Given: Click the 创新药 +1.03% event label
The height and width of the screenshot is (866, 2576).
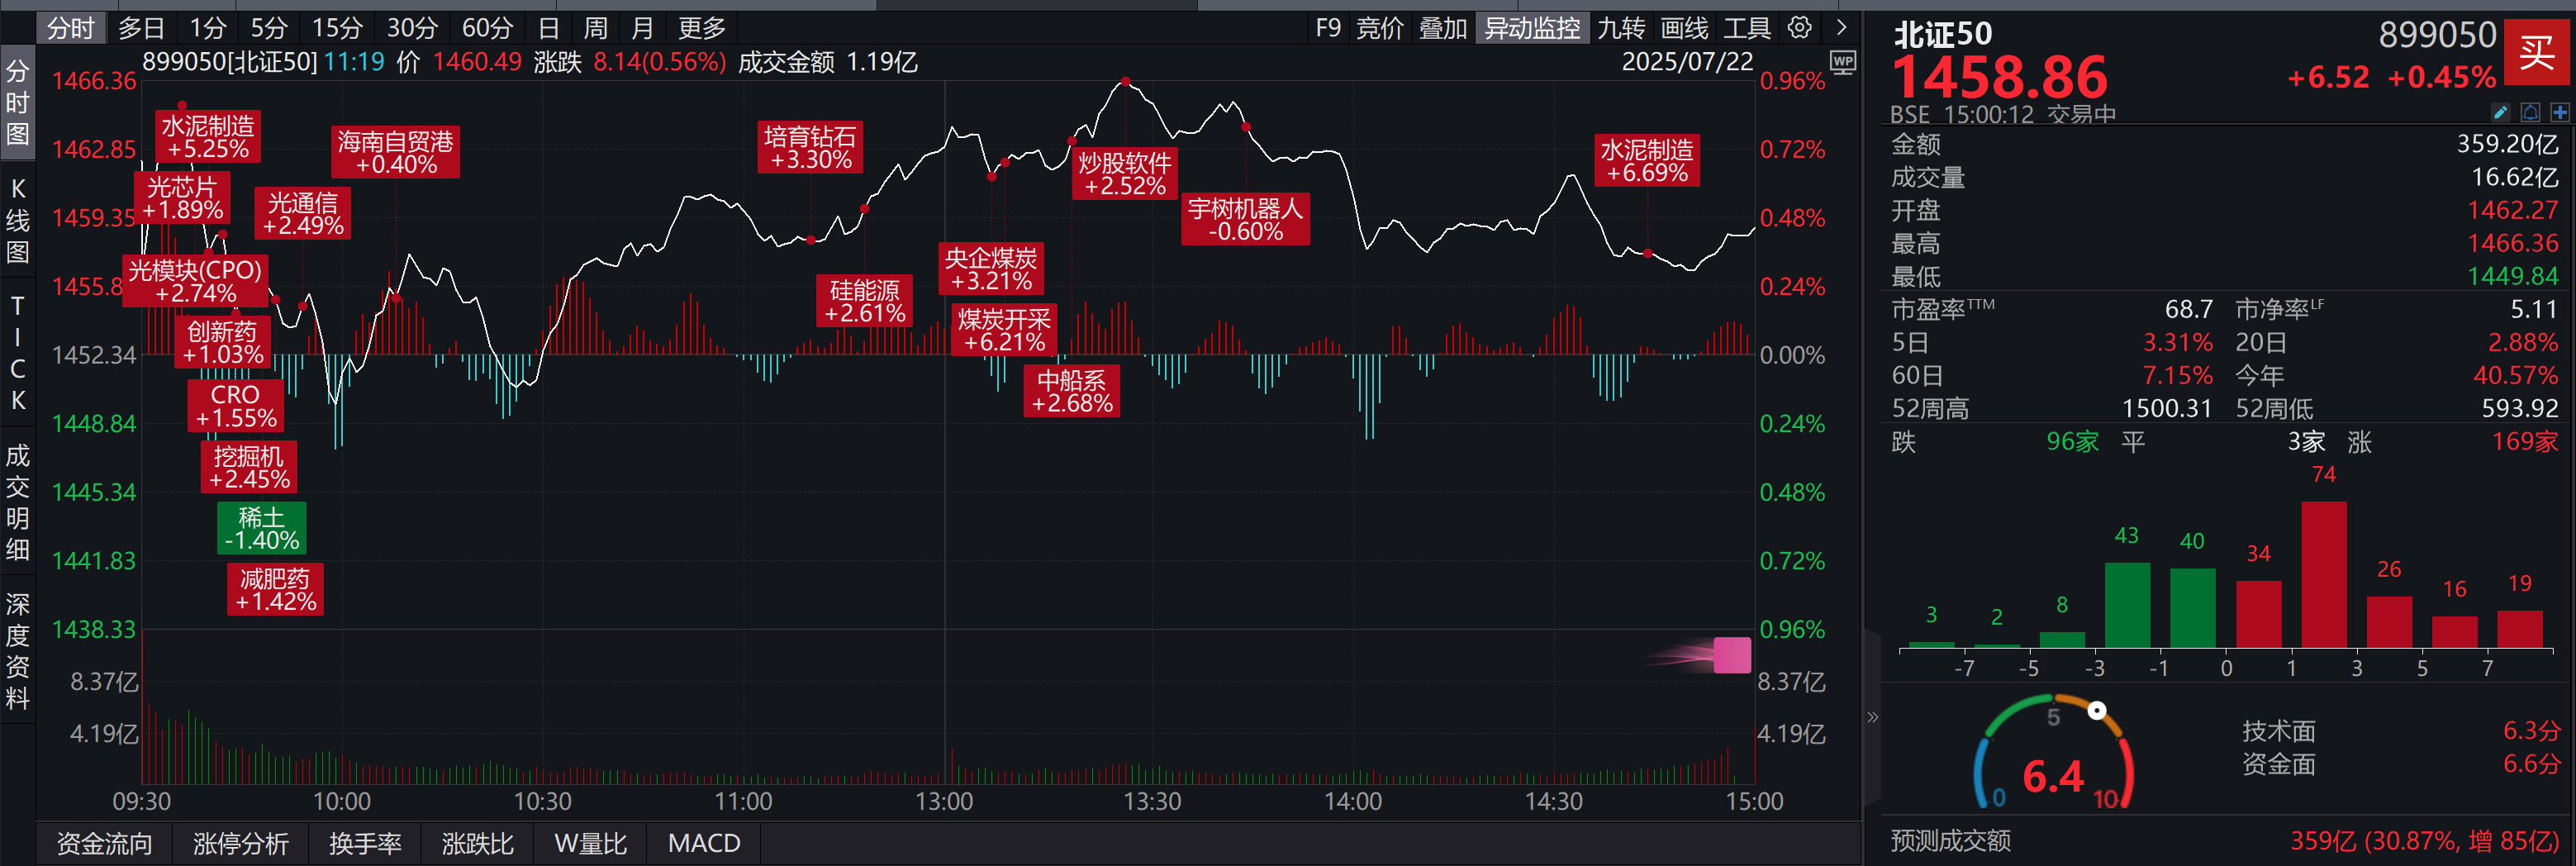Looking at the screenshot, I should [x=223, y=342].
